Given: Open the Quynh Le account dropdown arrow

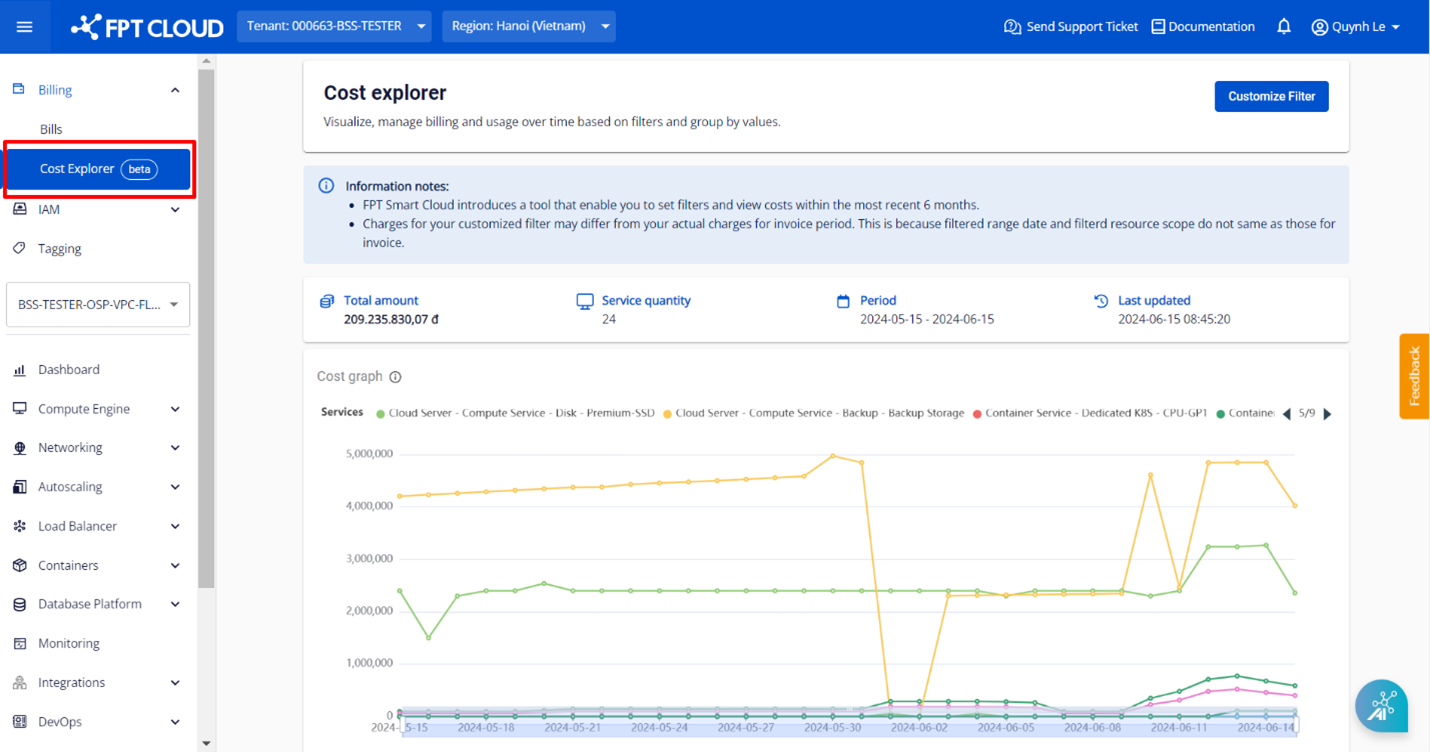Looking at the screenshot, I should click(1396, 27).
